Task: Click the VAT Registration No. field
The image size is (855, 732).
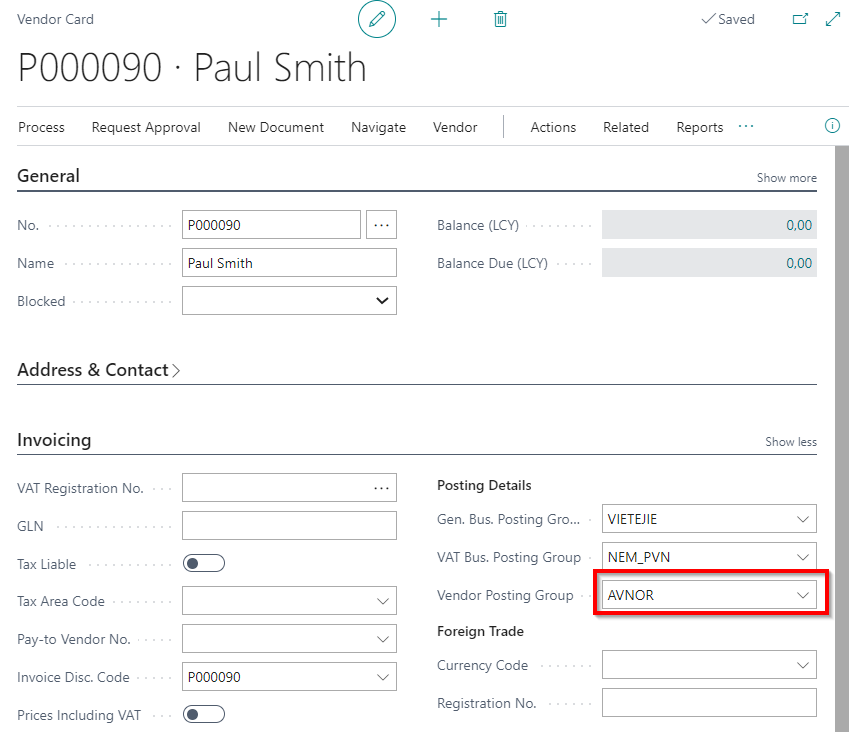Action: click(289, 488)
